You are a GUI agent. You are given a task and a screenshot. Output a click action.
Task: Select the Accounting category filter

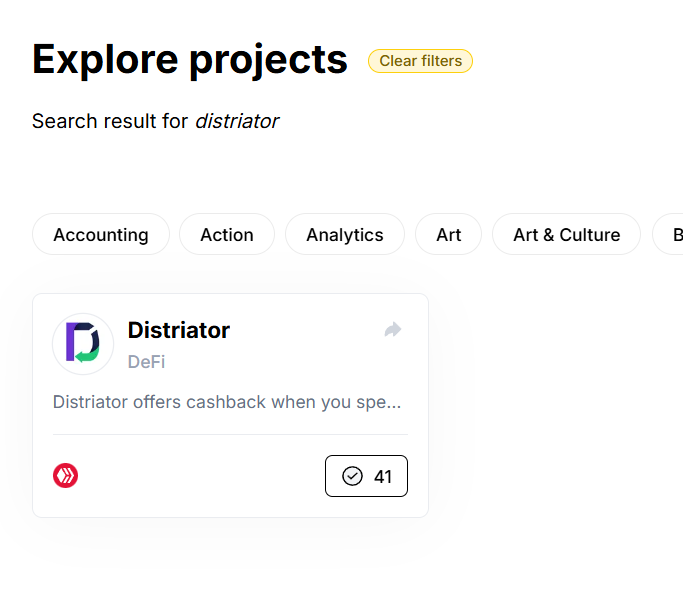point(101,234)
